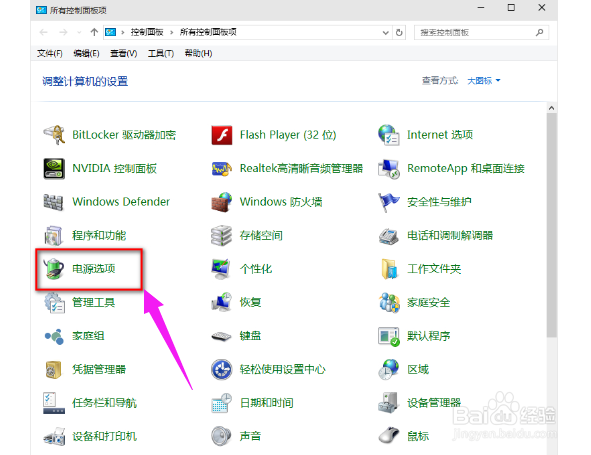
Task: Click the scrollbar up arrow
Action: pos(552,108)
